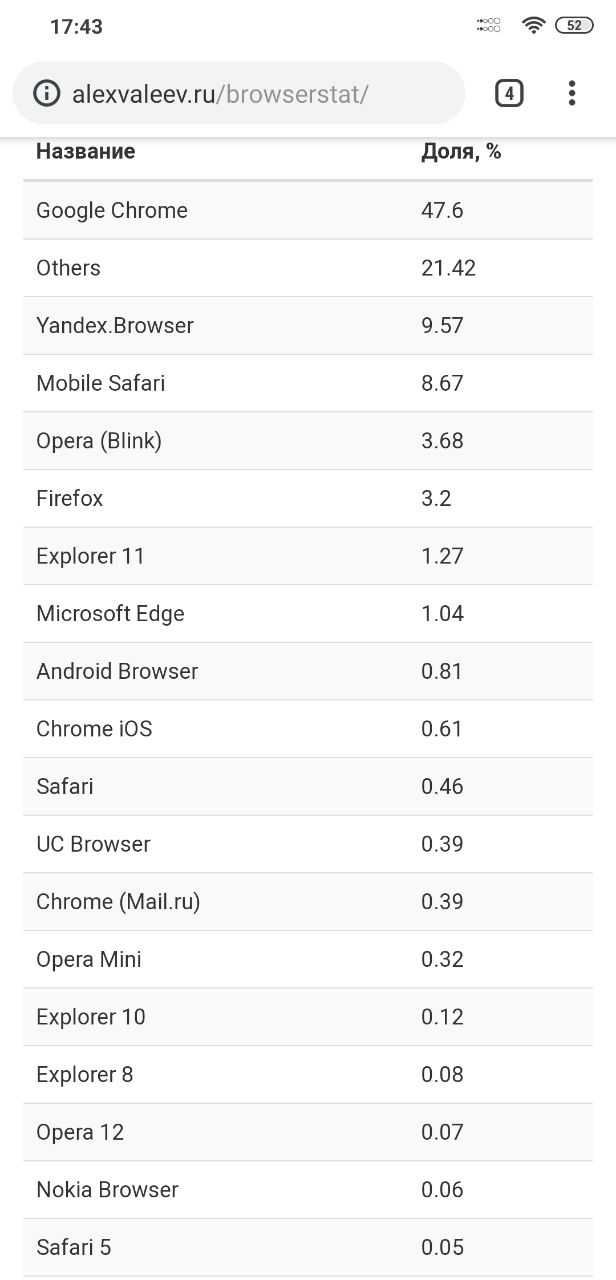Screen dimensions: 616x1280
Task: Select the UC Browser row
Action: click(x=308, y=845)
